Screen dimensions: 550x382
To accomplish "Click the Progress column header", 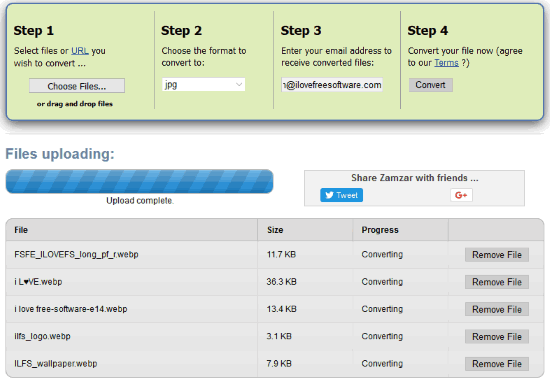I will click(x=400, y=230).
